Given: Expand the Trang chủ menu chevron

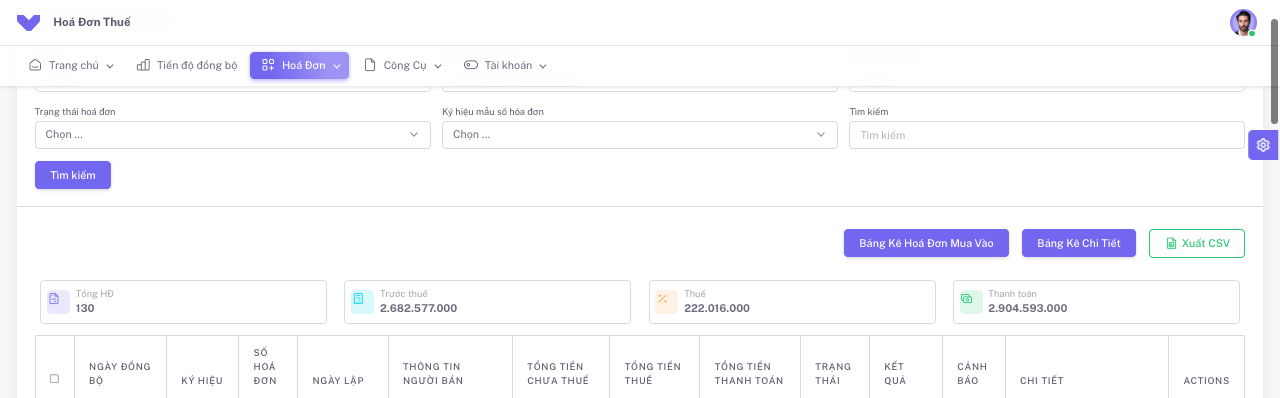Looking at the screenshot, I should pyautogui.click(x=110, y=66).
